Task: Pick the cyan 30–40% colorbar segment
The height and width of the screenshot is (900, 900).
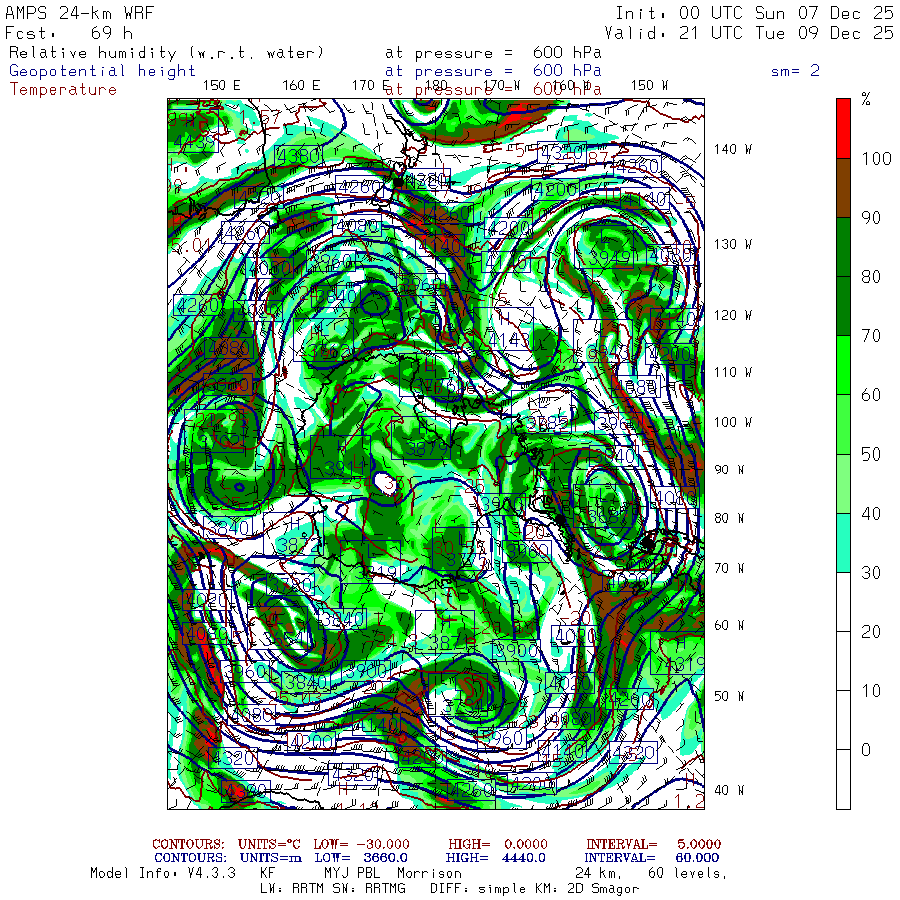Action: (x=843, y=543)
